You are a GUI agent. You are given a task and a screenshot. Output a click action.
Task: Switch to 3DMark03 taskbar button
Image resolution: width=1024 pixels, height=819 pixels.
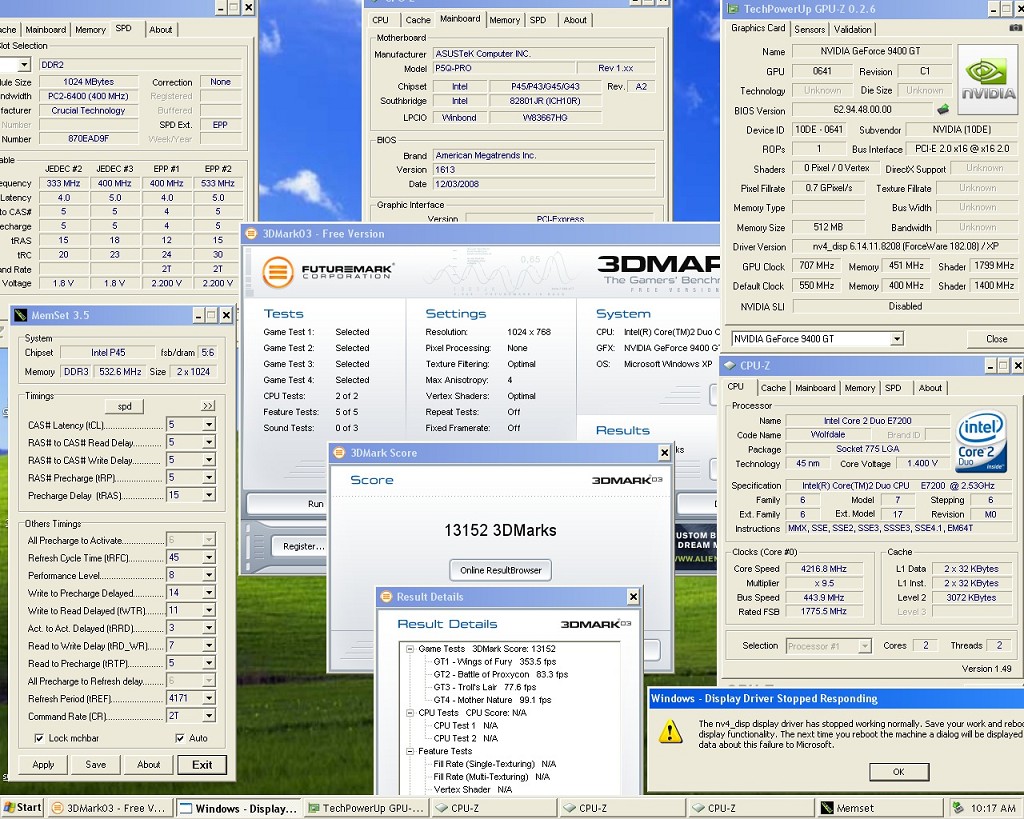[110, 808]
